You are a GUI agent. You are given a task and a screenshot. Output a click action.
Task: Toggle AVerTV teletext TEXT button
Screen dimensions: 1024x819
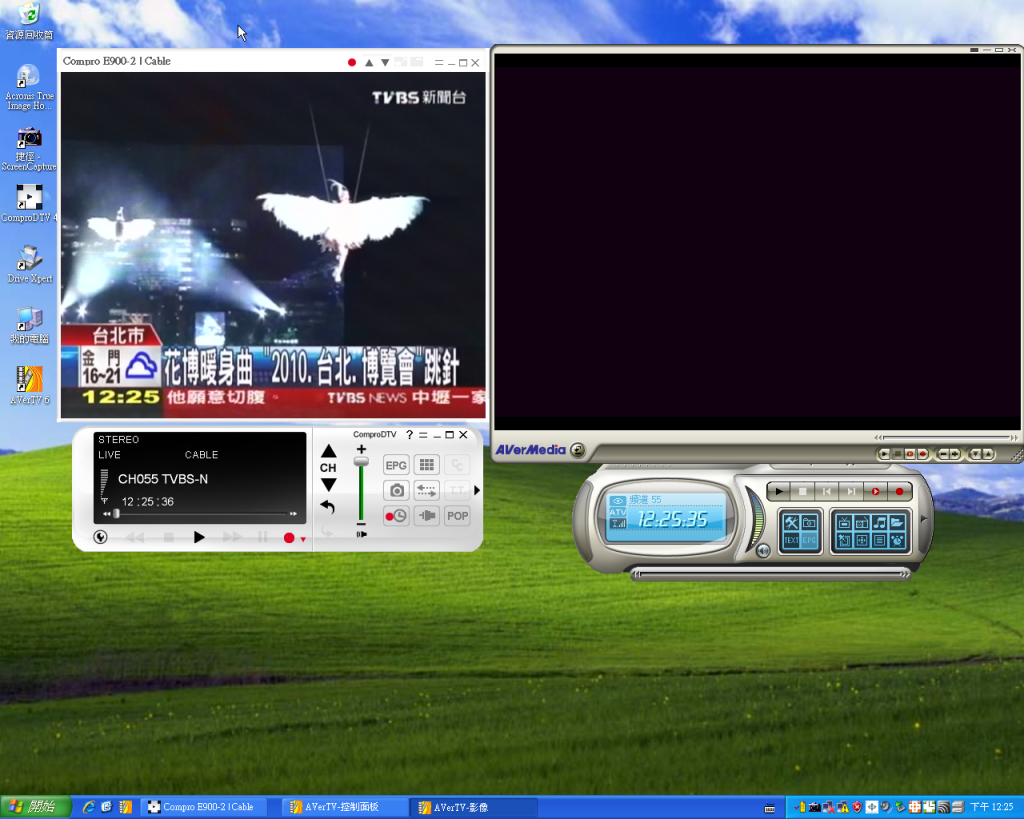click(792, 540)
